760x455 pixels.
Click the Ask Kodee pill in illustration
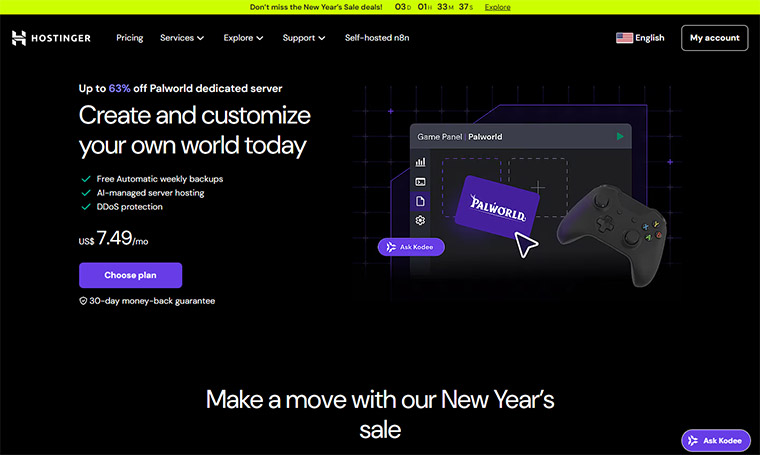(x=411, y=247)
